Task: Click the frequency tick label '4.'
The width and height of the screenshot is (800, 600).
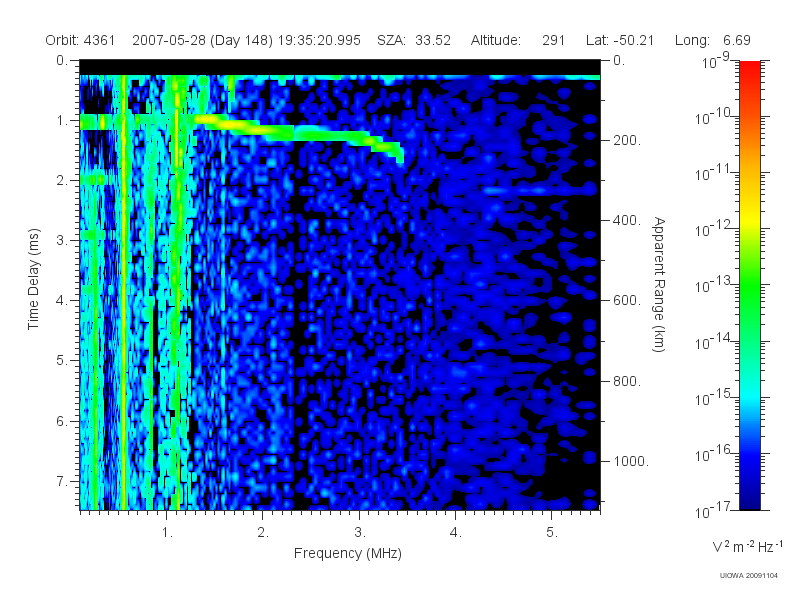Action: (456, 533)
